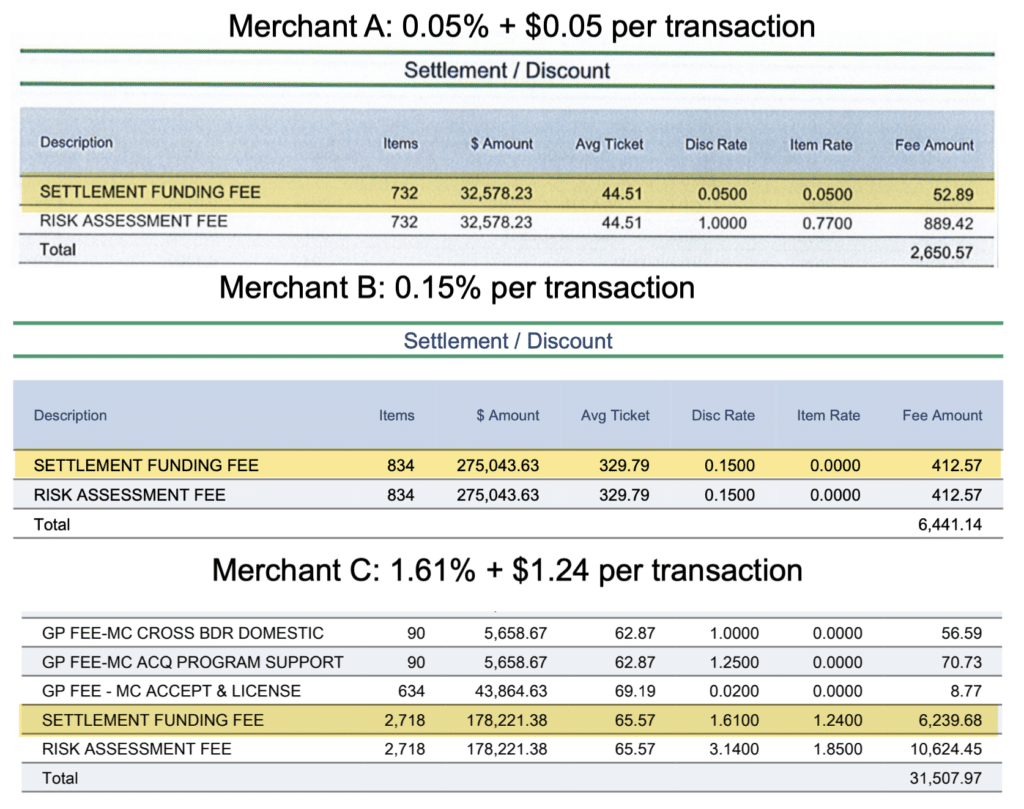Select the 3.1400 disc rate value
The image size is (1024, 809).
click(734, 749)
